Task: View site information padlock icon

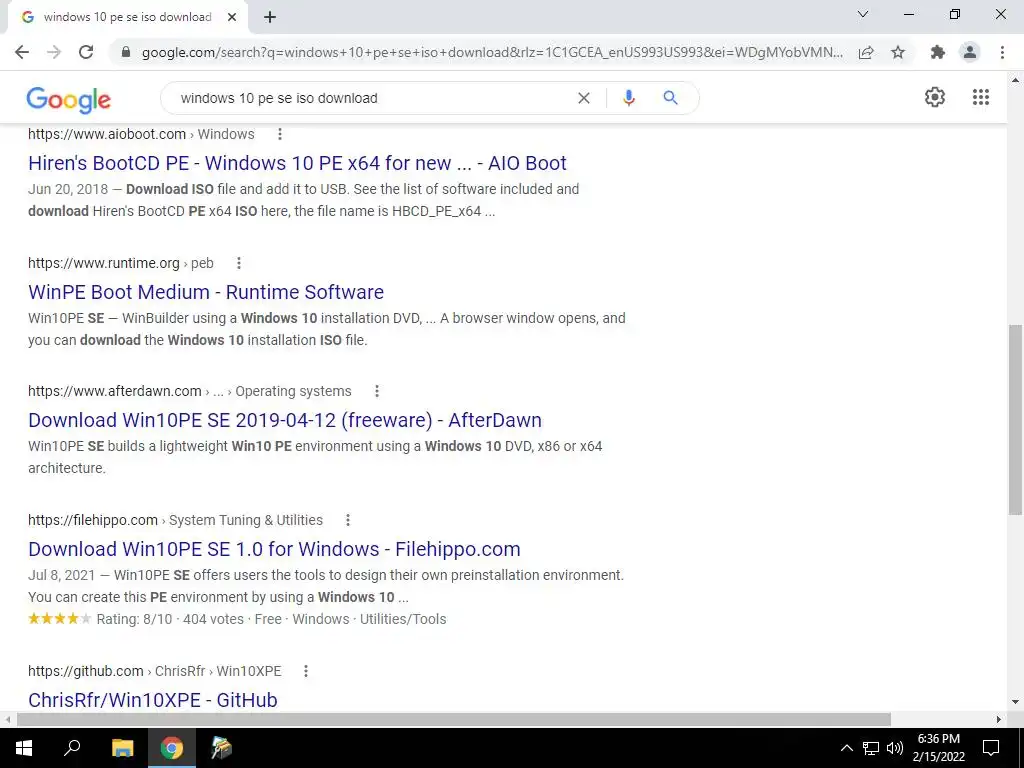Action: click(126, 52)
